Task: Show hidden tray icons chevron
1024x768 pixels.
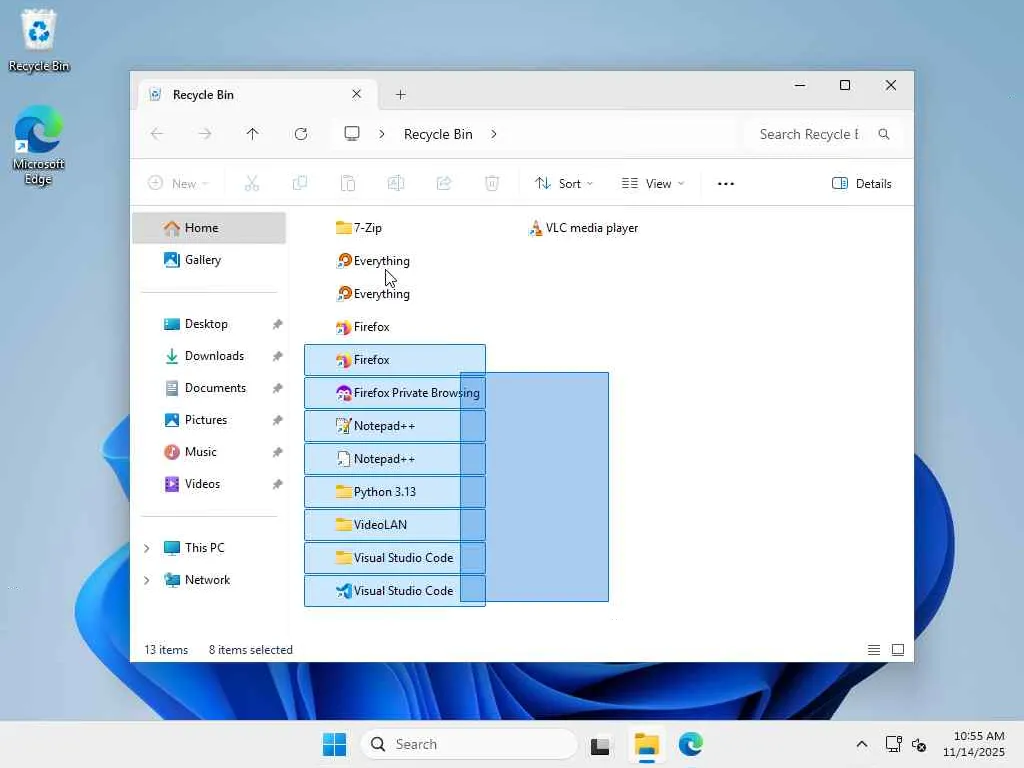Action: coord(862,744)
